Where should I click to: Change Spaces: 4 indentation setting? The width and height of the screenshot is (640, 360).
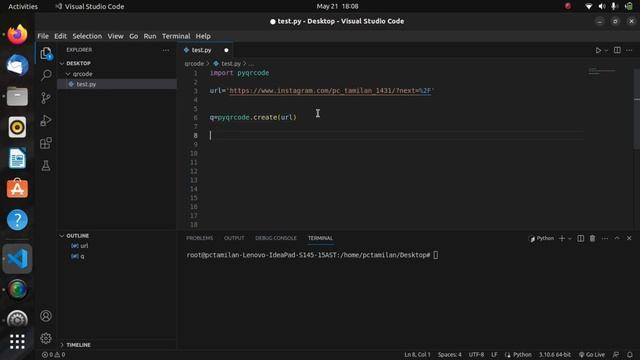449,355
